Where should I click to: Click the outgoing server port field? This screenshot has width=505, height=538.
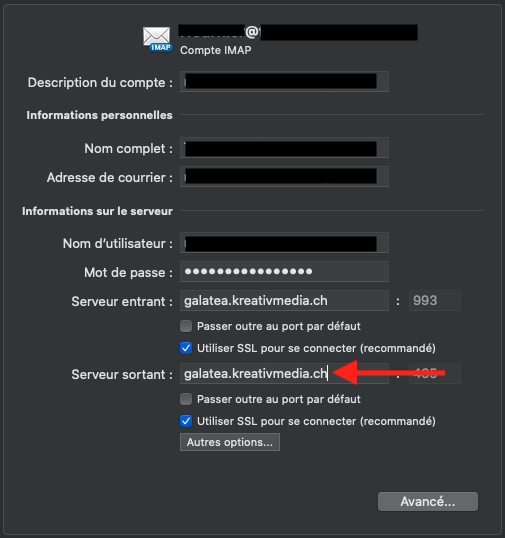(x=435, y=374)
